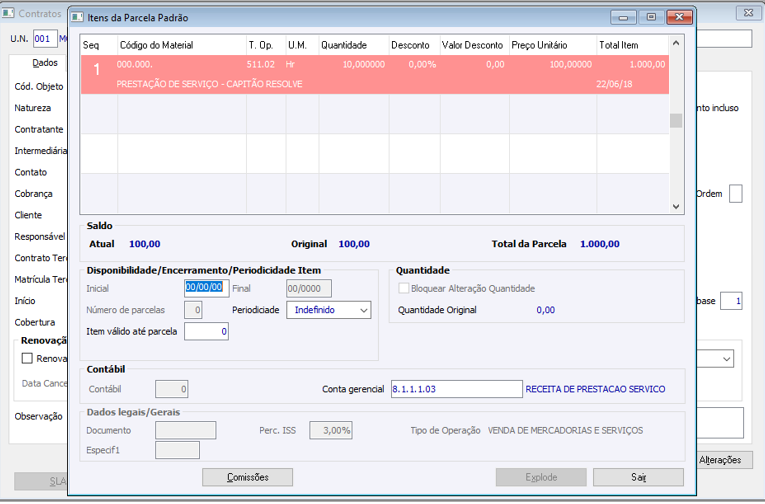Viewport: 765px width, 504px height.
Task: Click the Conta gerencial field 8.1.1.1.03
Action: [x=457, y=389]
